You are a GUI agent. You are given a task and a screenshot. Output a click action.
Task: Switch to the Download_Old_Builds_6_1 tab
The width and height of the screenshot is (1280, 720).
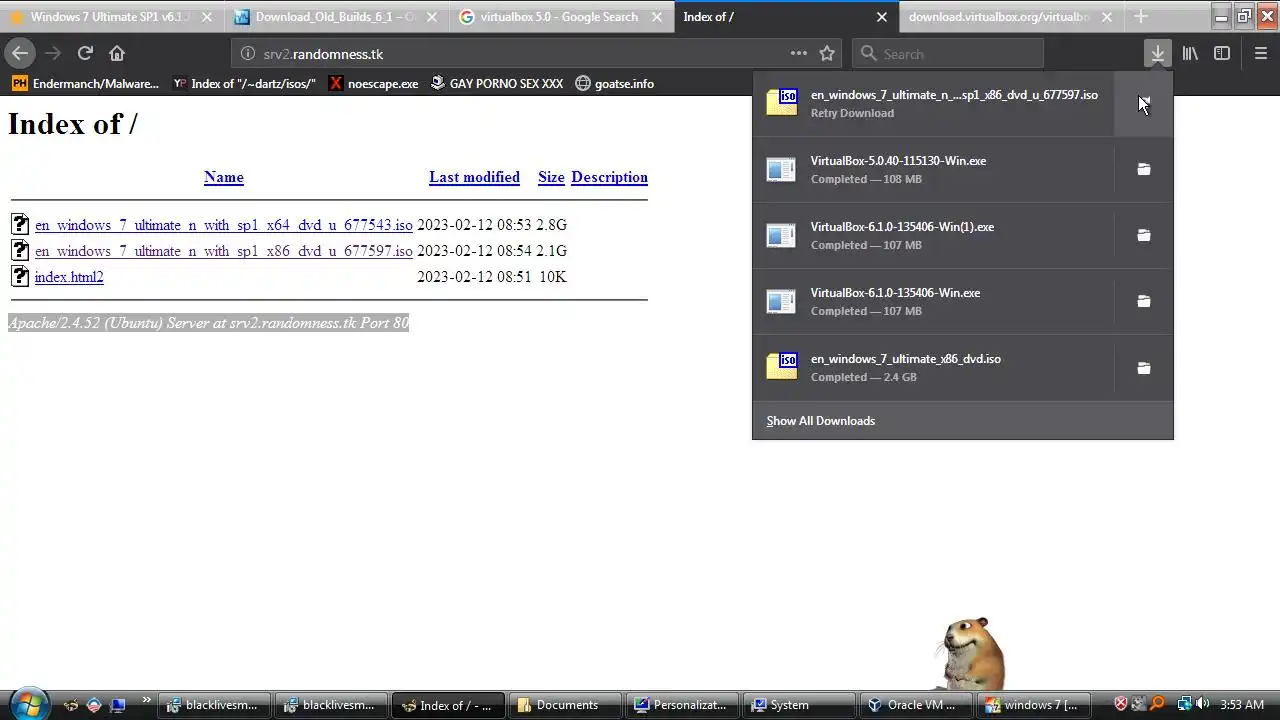336,17
